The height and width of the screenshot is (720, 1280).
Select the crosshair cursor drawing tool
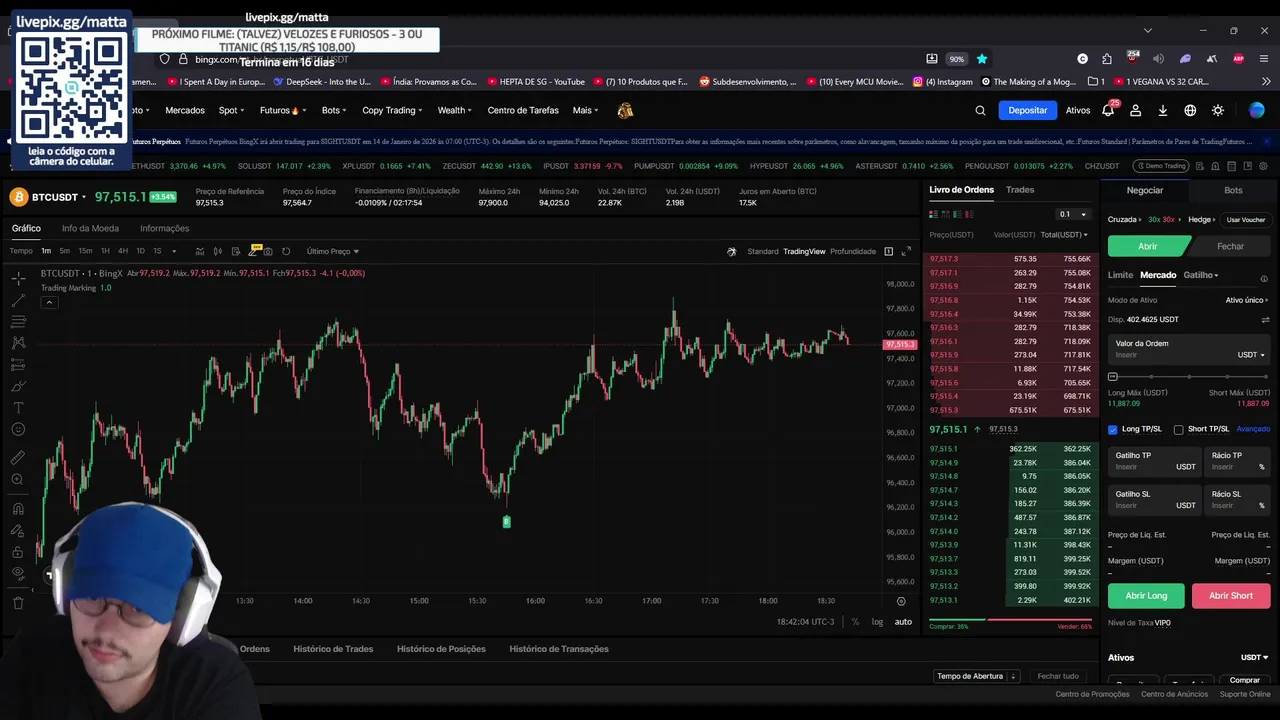tap(18, 279)
